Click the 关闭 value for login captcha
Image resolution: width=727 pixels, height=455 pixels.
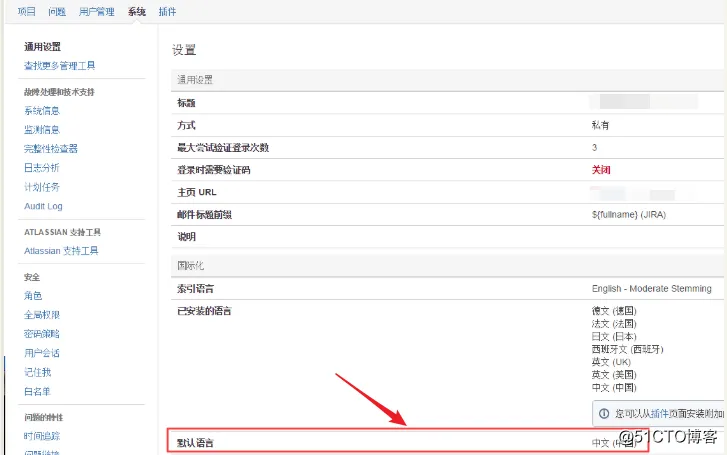pos(601,170)
